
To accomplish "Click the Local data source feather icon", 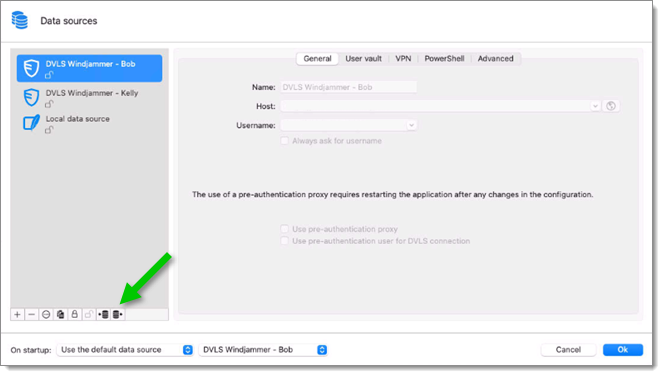I will (31, 123).
